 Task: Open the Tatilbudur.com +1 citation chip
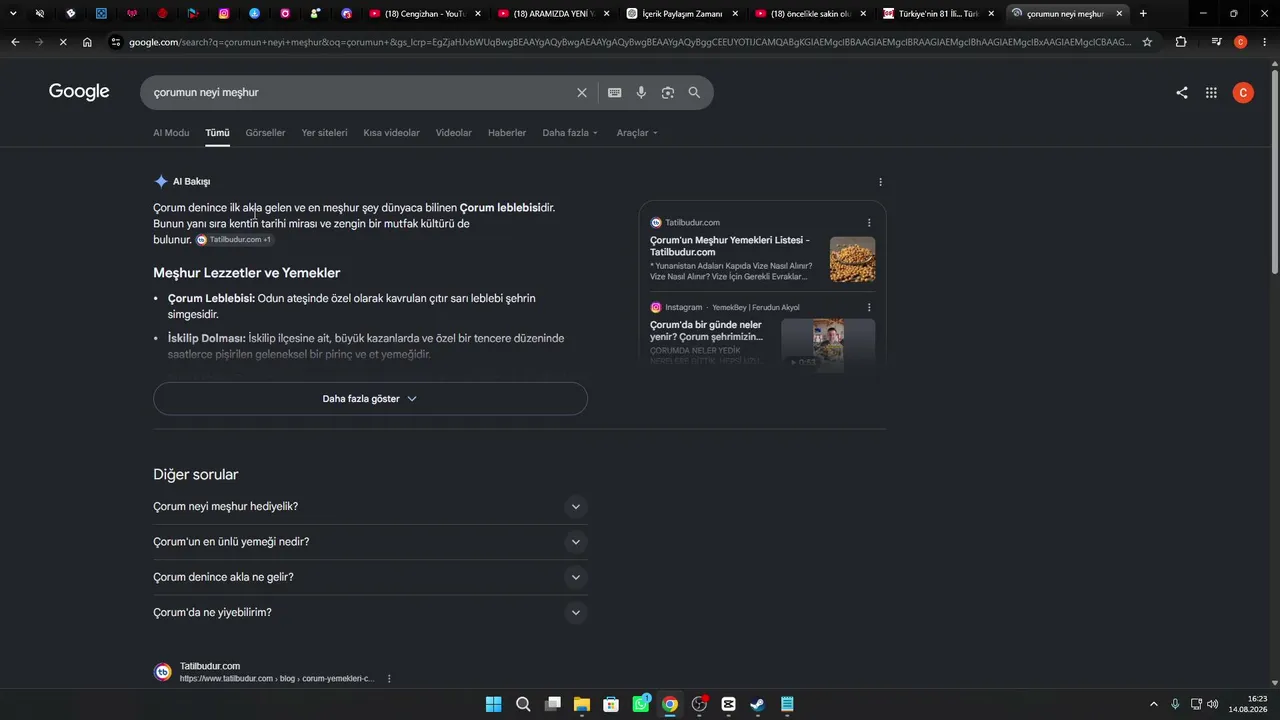pos(234,240)
